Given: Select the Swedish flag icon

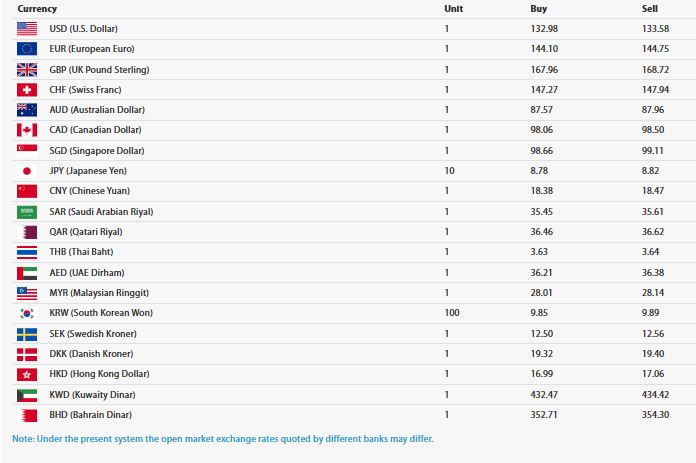Looking at the screenshot, I should click(27, 334).
